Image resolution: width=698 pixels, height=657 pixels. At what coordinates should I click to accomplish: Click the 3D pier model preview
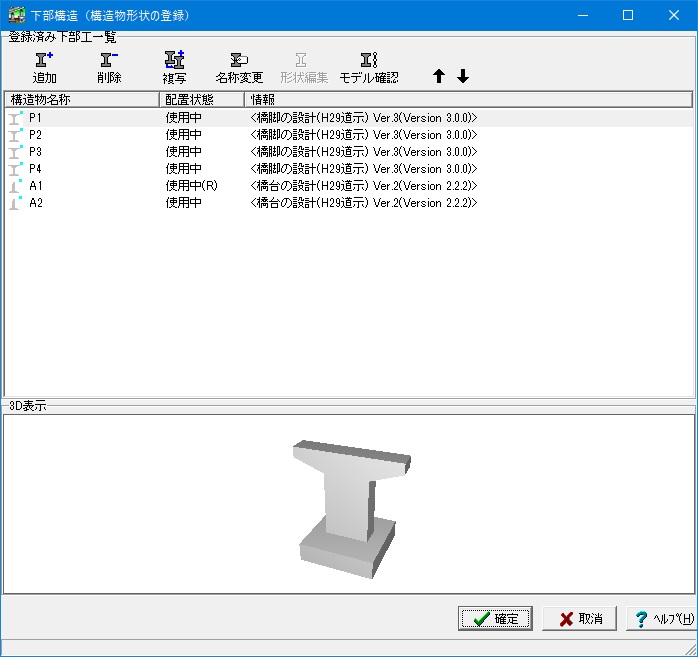point(351,509)
